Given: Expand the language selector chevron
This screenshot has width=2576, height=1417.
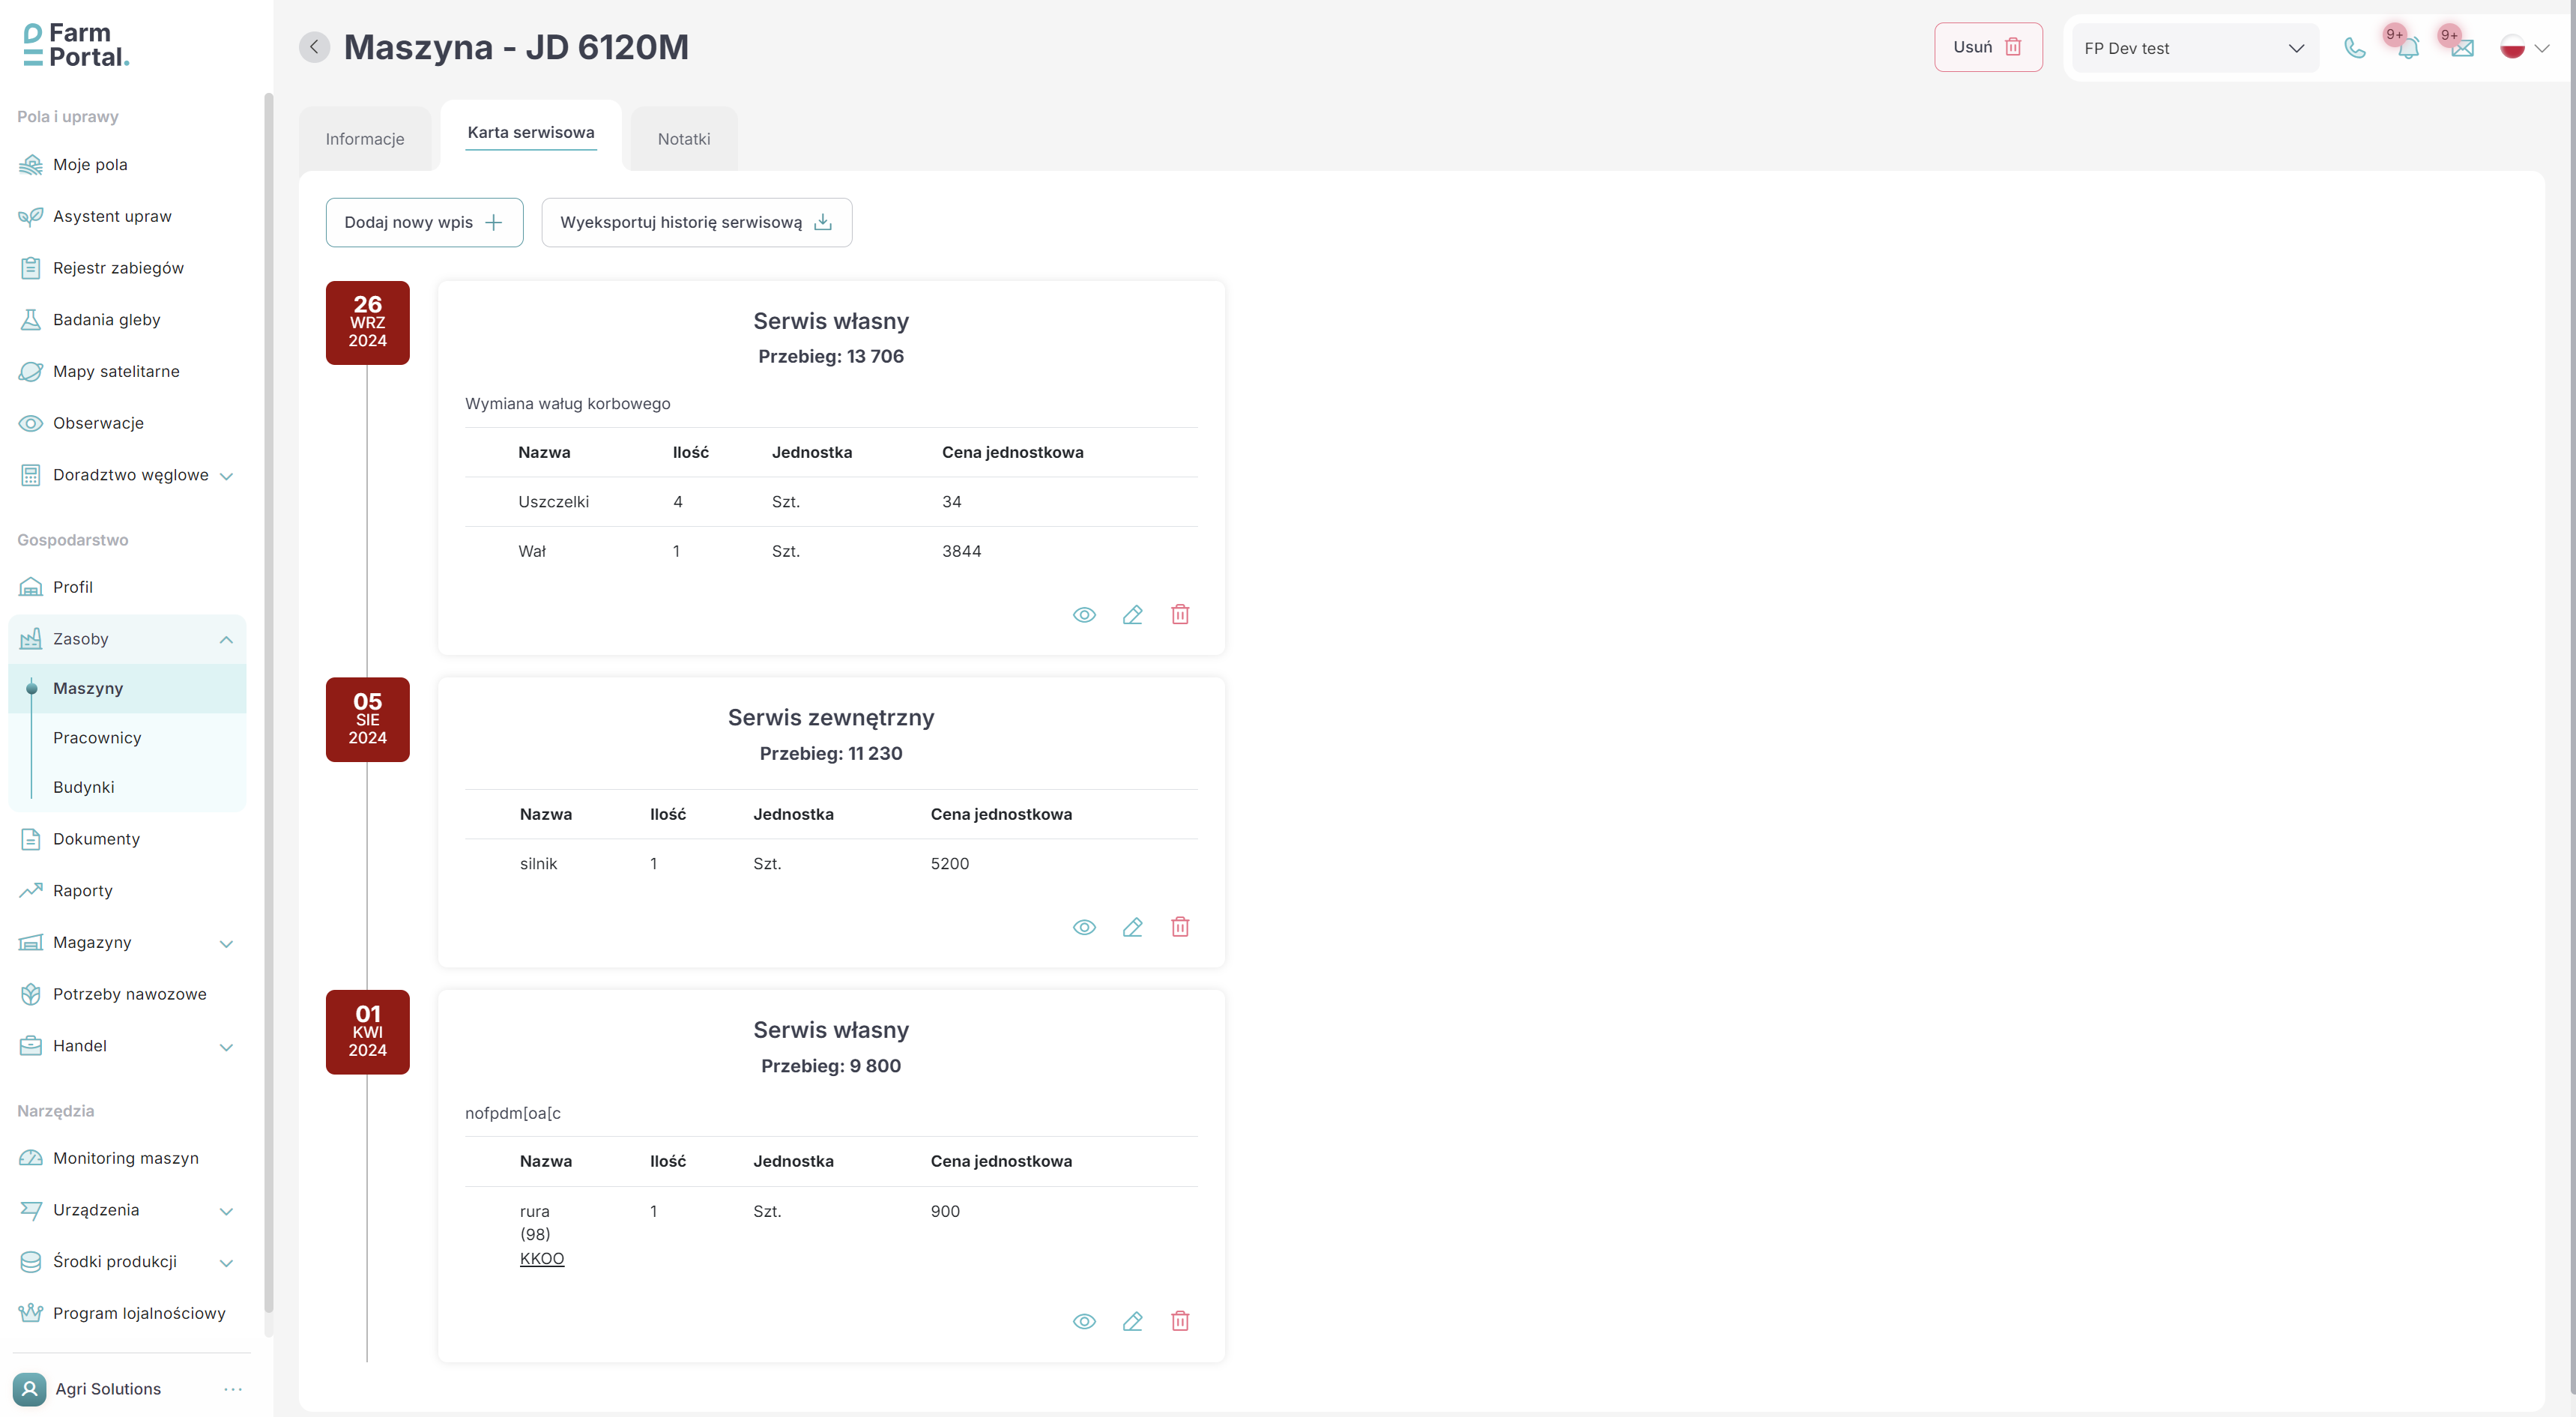Looking at the screenshot, I should 2541,48.
